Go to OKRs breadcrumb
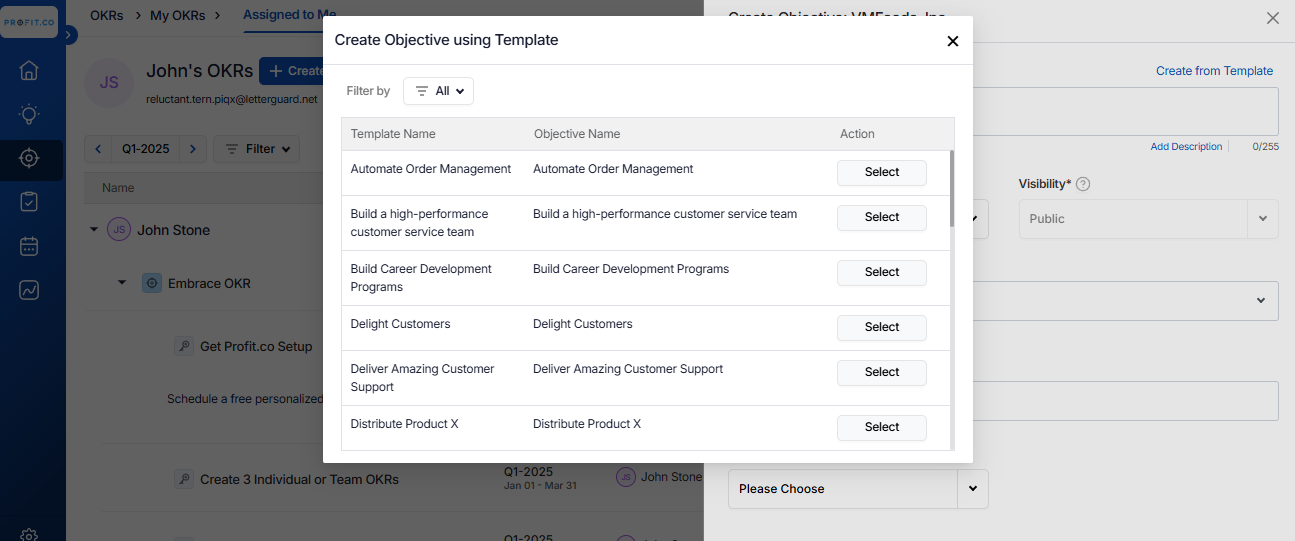Screen dimensions: 1295x541 107,15
